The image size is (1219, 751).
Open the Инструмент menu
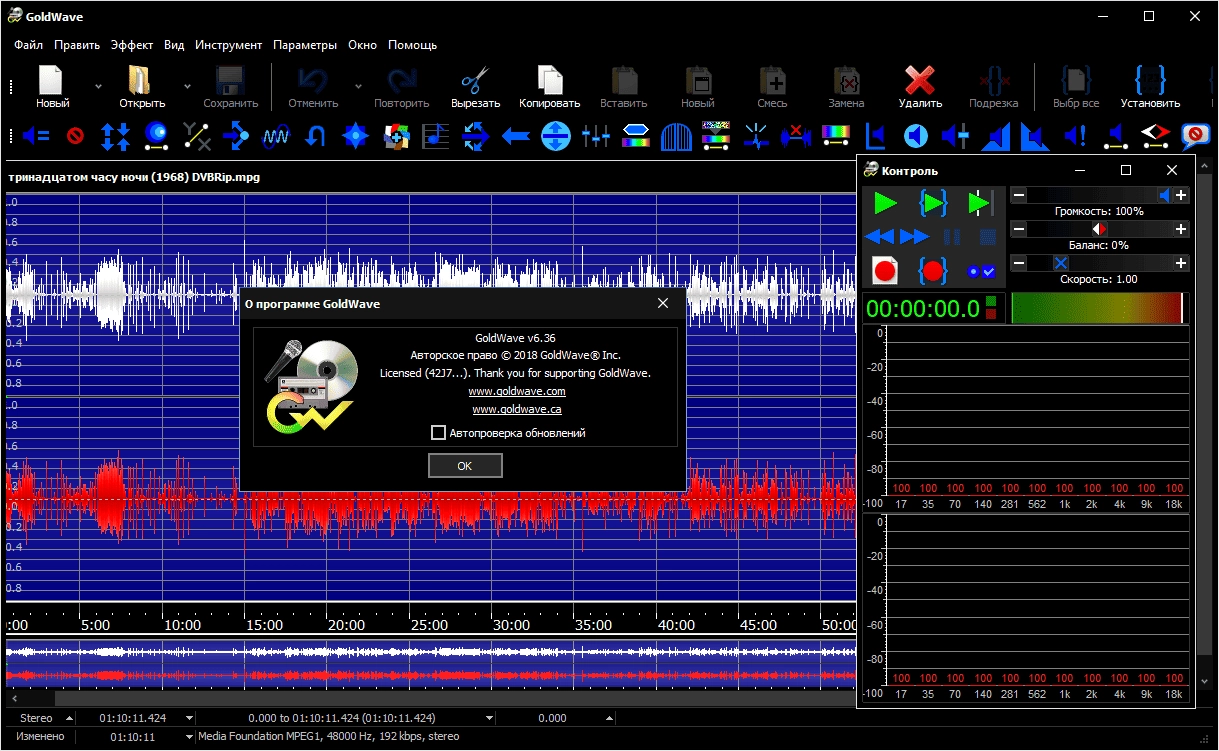(x=229, y=45)
